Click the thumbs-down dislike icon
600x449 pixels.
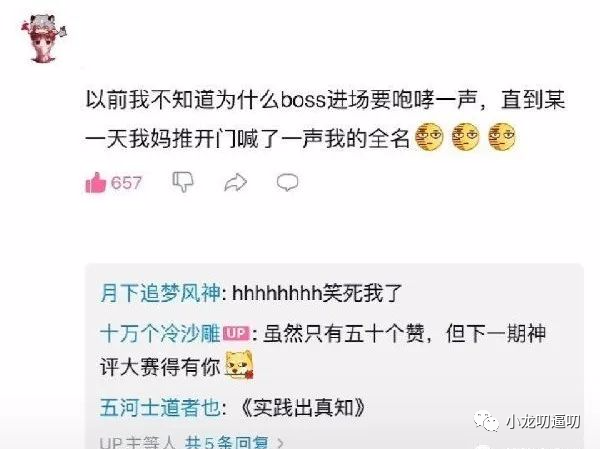[183, 182]
